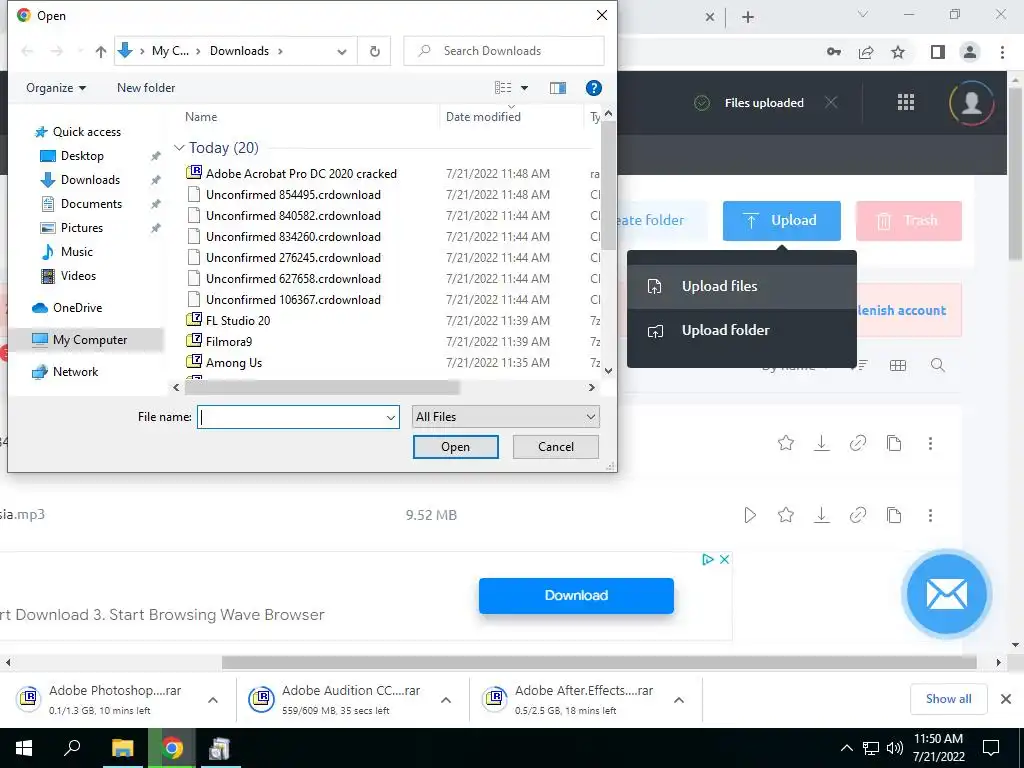The height and width of the screenshot is (768, 1024).
Task: Collapse the Today (20) group
Action: [x=179, y=148]
